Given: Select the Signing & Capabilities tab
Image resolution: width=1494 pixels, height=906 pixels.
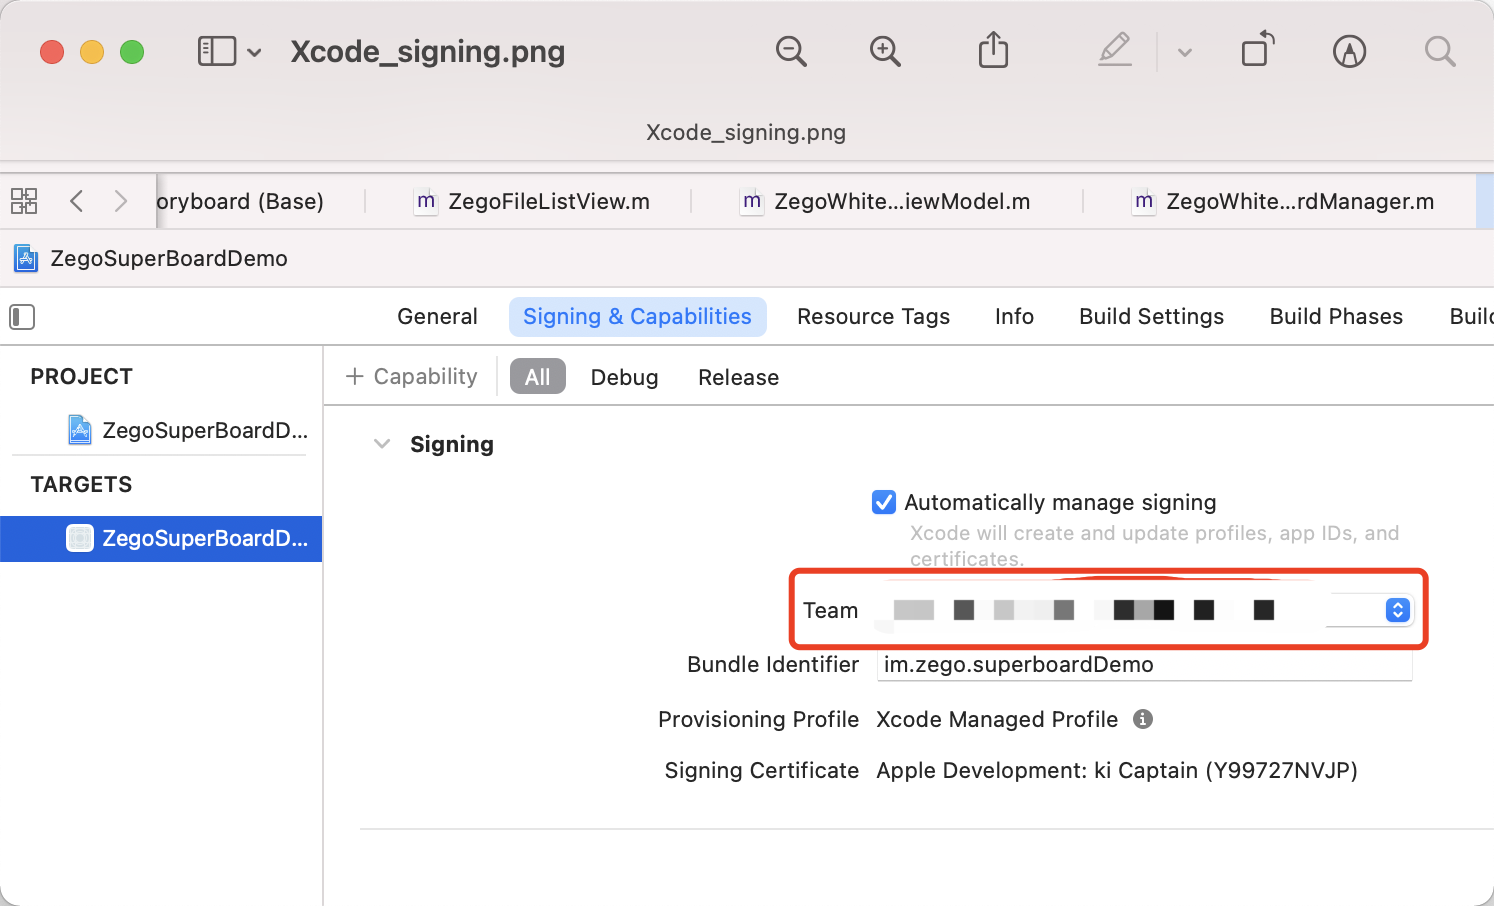Looking at the screenshot, I should 637,316.
